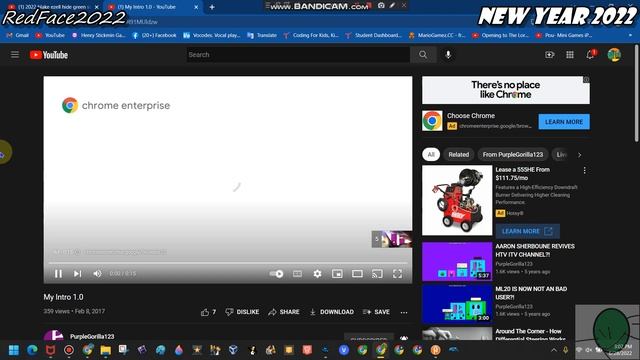The image size is (640, 360).
Task: Click the DOWNLOAD button
Action: click(331, 312)
